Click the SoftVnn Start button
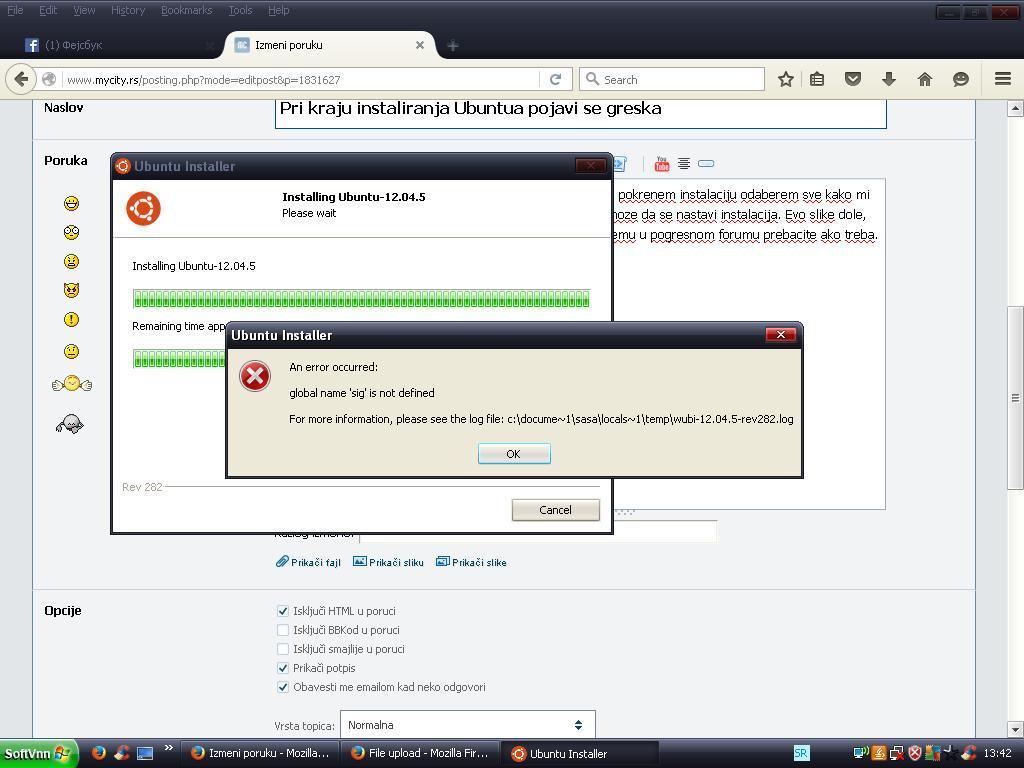This screenshot has width=1024, height=768. click(x=38, y=754)
